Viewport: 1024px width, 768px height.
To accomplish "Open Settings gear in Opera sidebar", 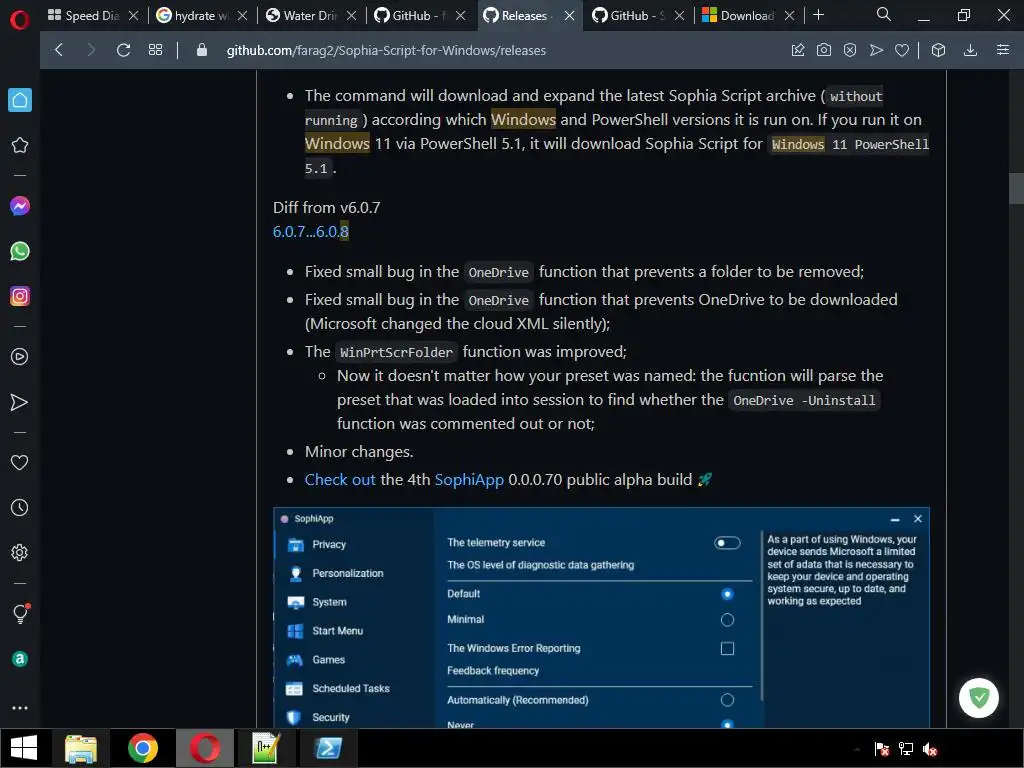I will click(x=20, y=552).
